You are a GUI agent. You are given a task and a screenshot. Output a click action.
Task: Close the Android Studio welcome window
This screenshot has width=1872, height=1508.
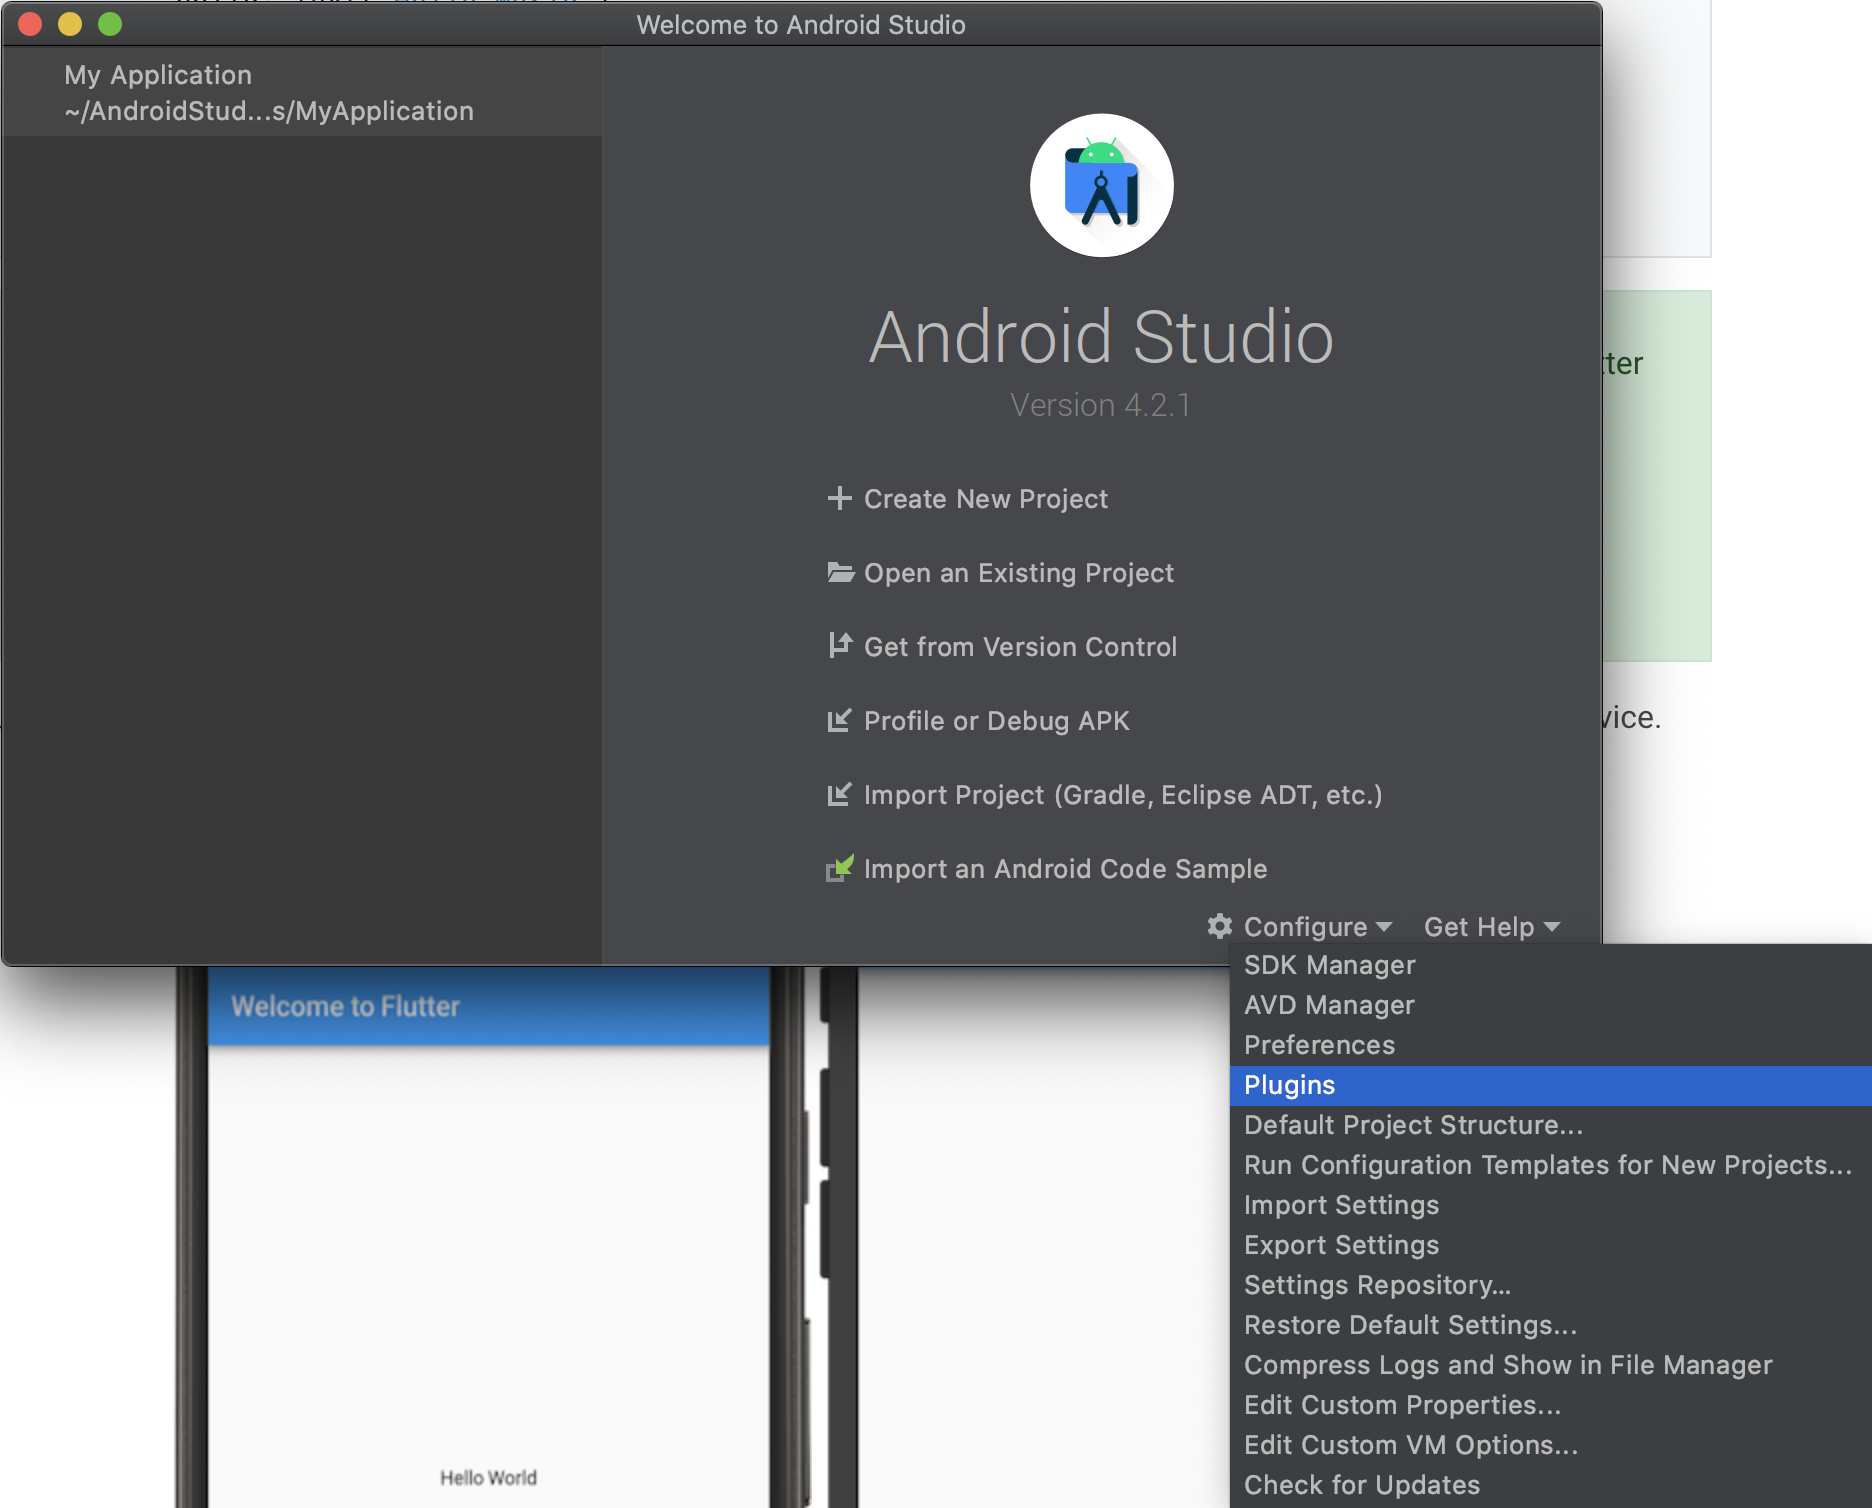tap(30, 24)
